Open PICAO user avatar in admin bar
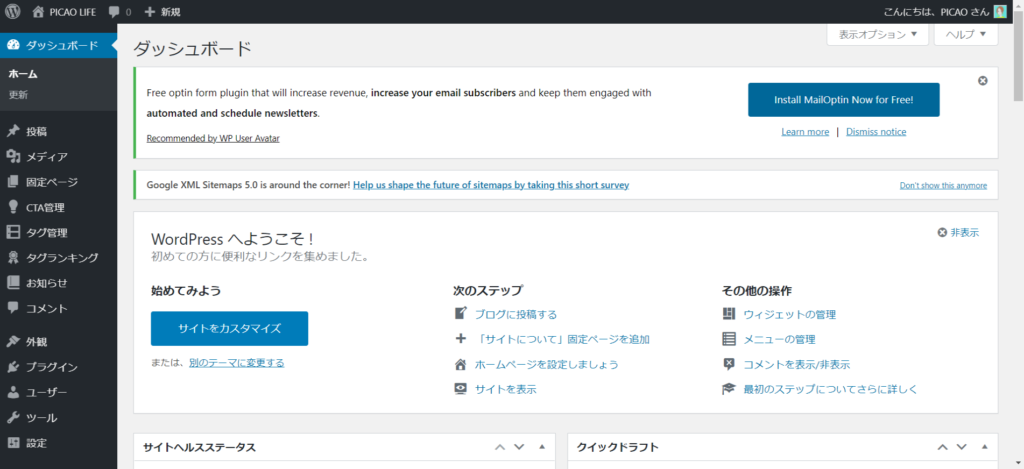Viewport: 1024px width, 469px height. coord(1000,12)
